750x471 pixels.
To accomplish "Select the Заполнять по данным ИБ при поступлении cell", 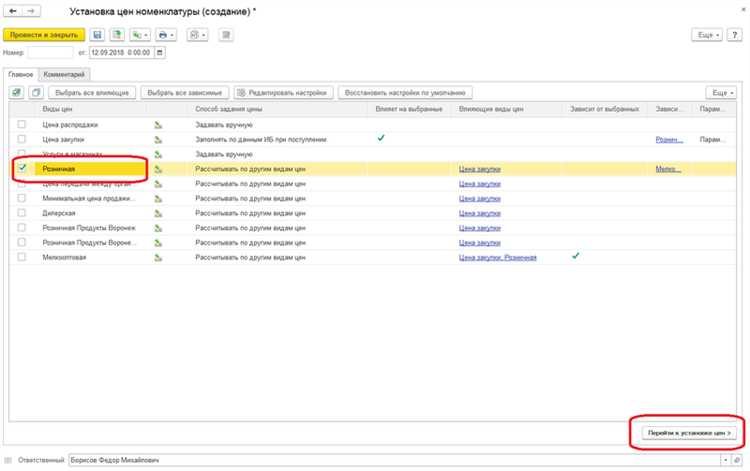I will (x=261, y=140).
